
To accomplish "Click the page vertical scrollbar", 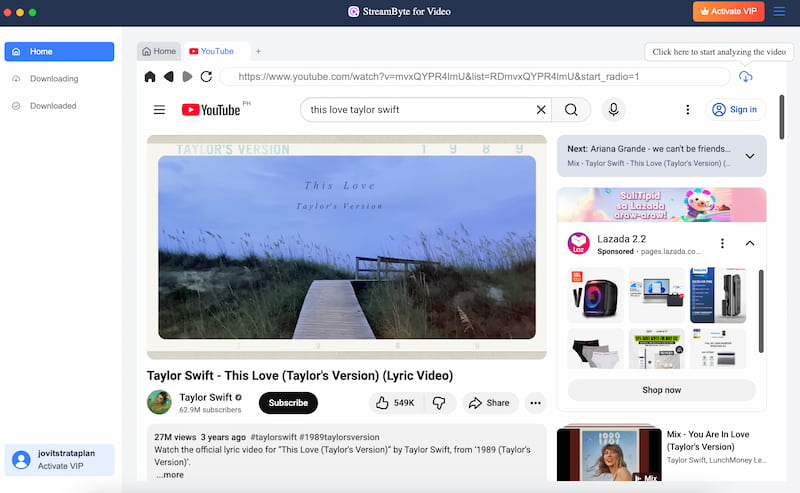I will tap(782, 117).
